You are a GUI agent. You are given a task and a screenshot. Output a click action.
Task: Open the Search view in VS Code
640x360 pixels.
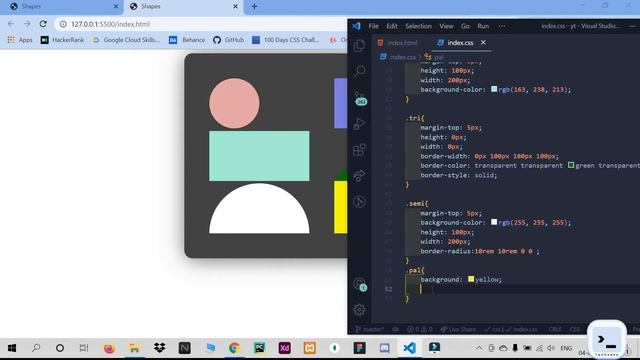point(359,71)
